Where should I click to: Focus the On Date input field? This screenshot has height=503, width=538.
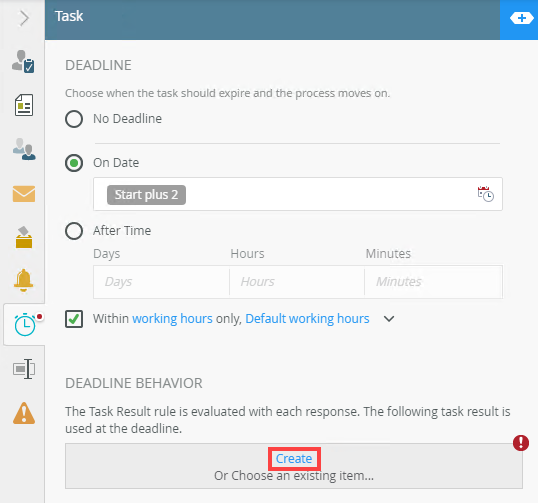[x=298, y=194]
